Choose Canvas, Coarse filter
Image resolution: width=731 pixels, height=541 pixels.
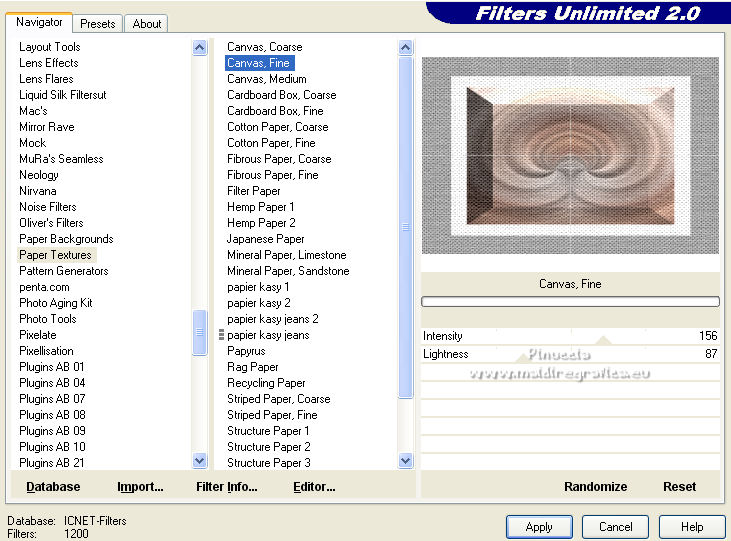point(265,47)
